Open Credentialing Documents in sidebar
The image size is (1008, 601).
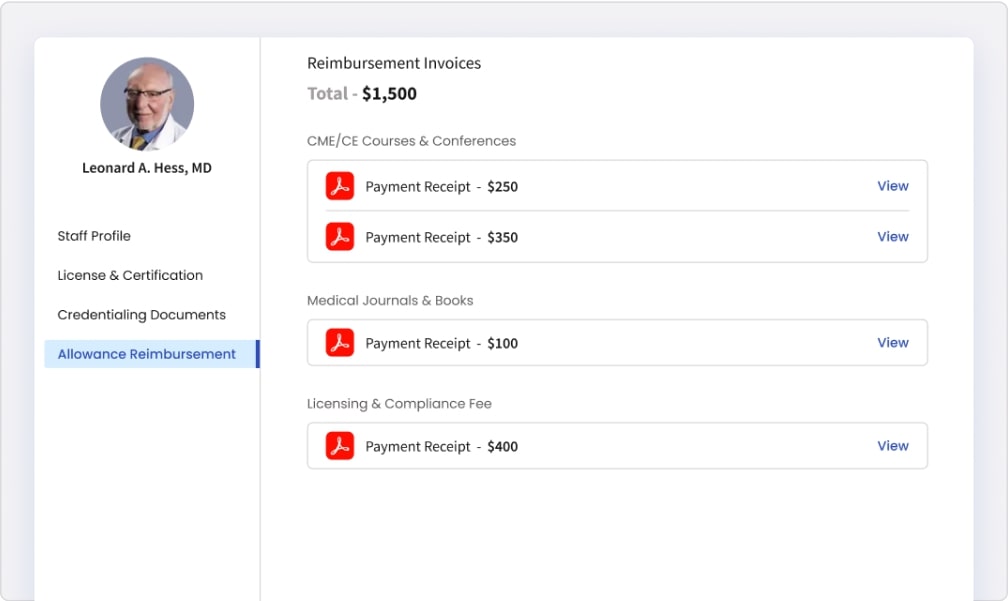(x=141, y=315)
